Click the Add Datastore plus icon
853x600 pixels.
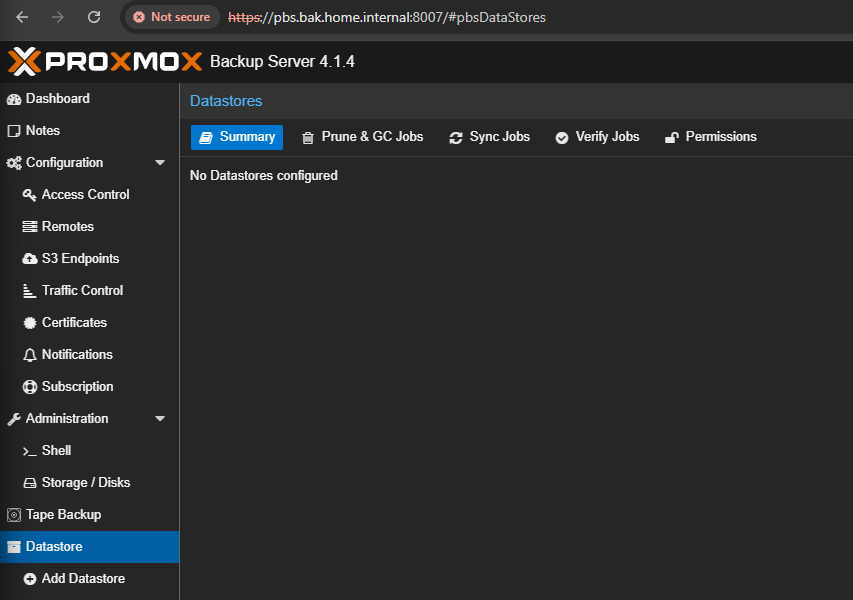point(29,579)
